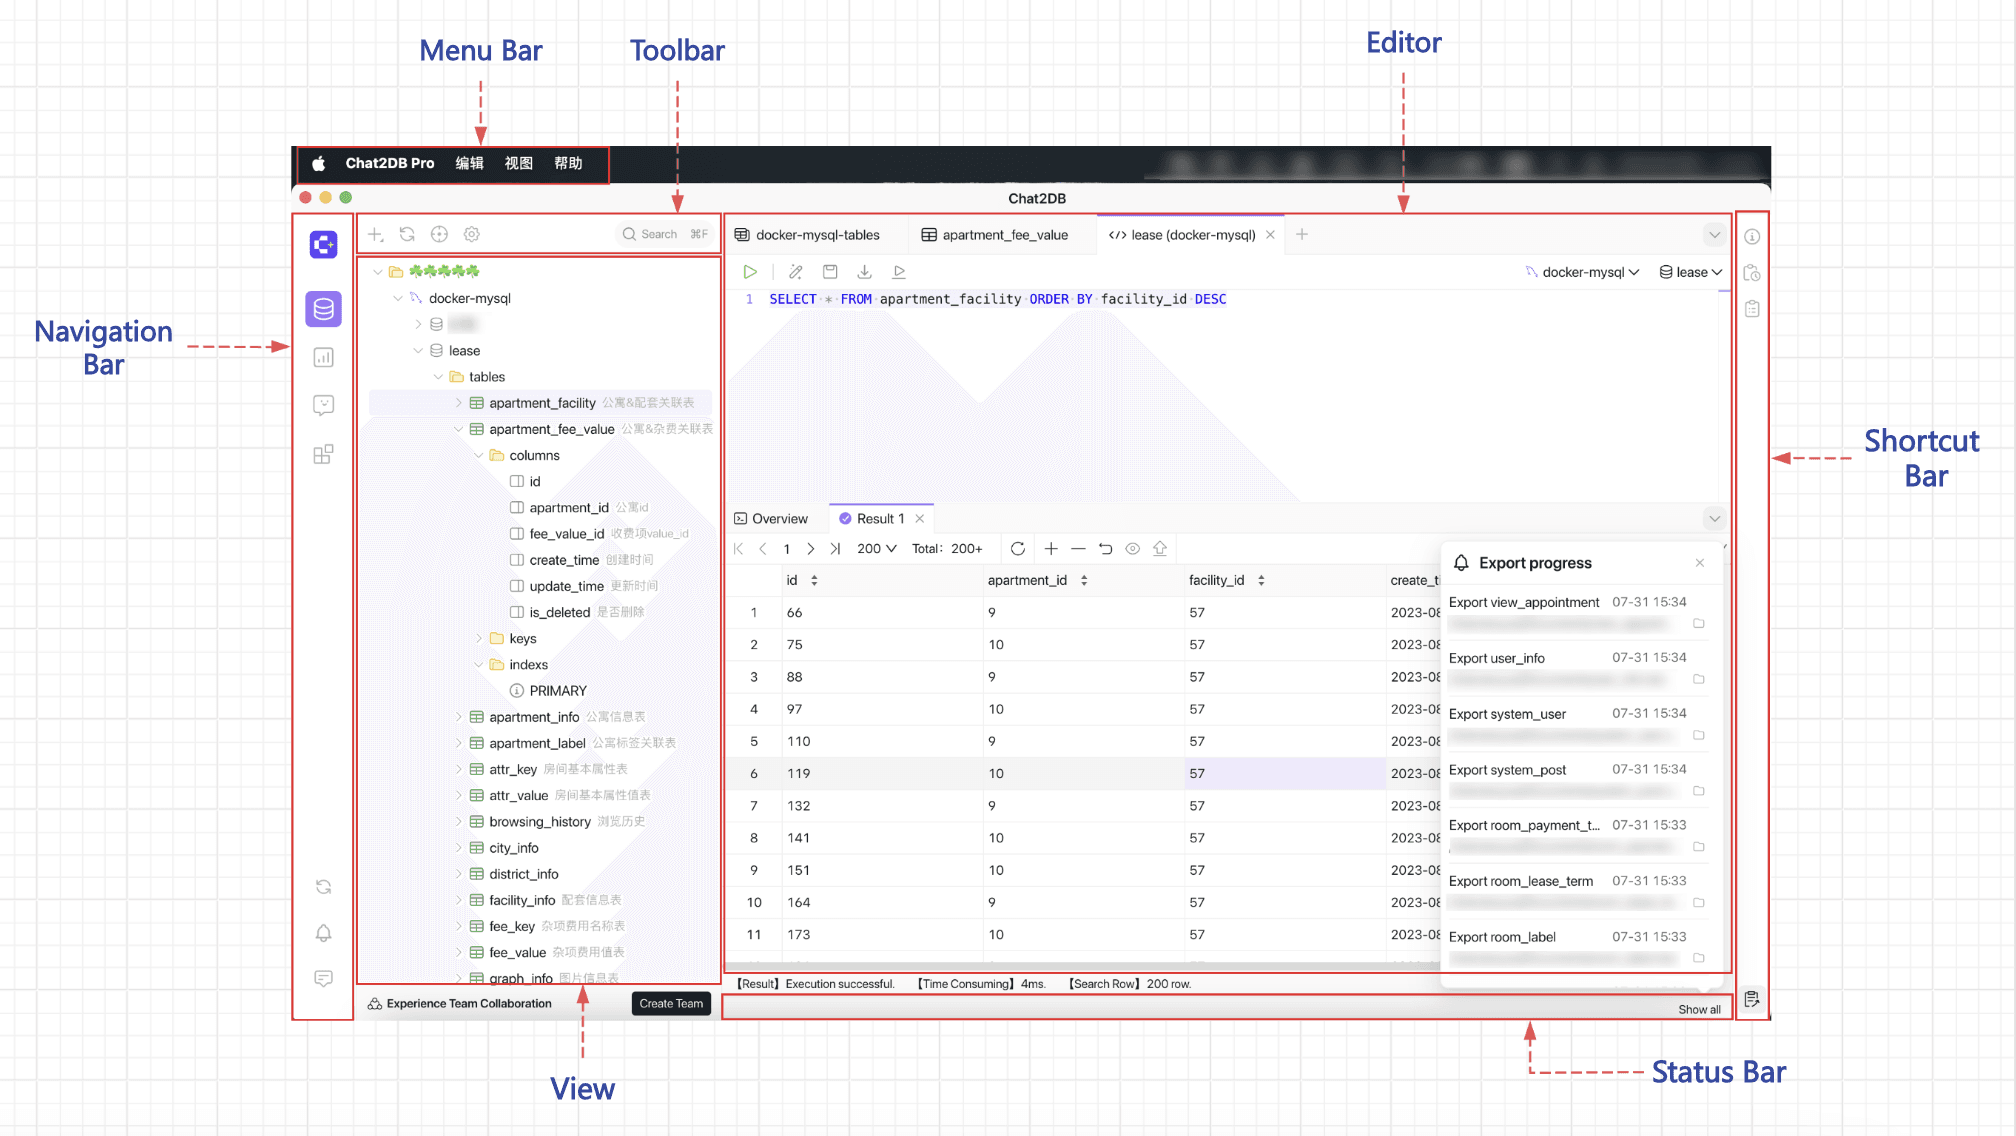Refresh result table with circular arrow icon

pos(1018,548)
